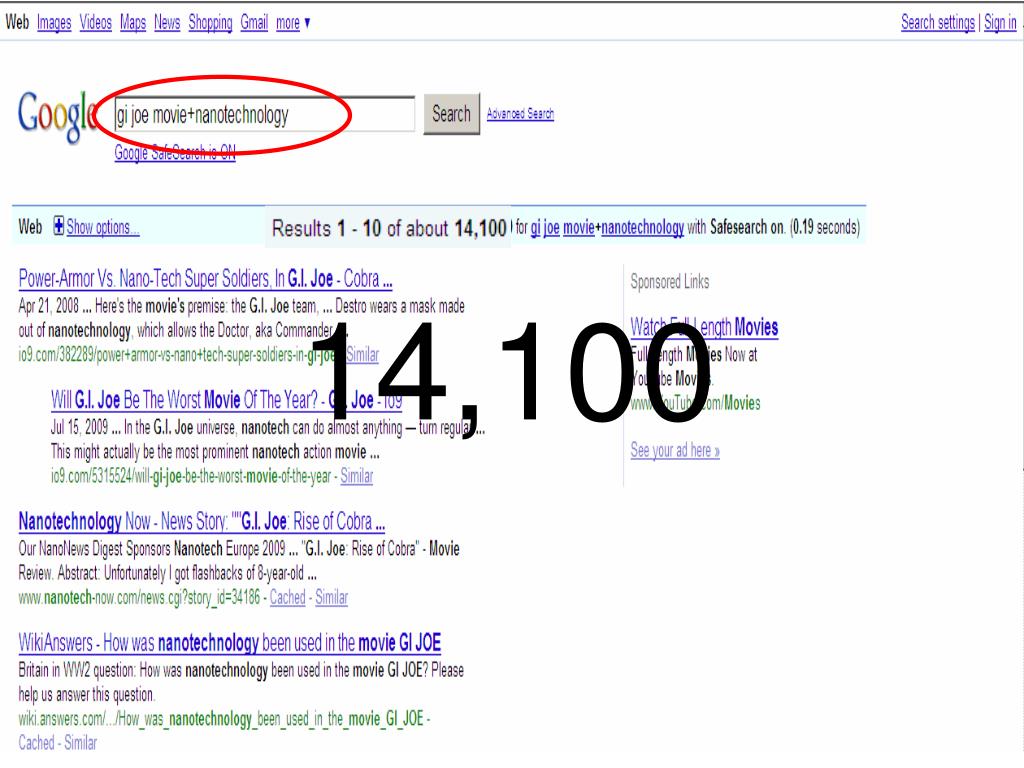
Task: Open Gmail in top navigation
Action: 254,22
